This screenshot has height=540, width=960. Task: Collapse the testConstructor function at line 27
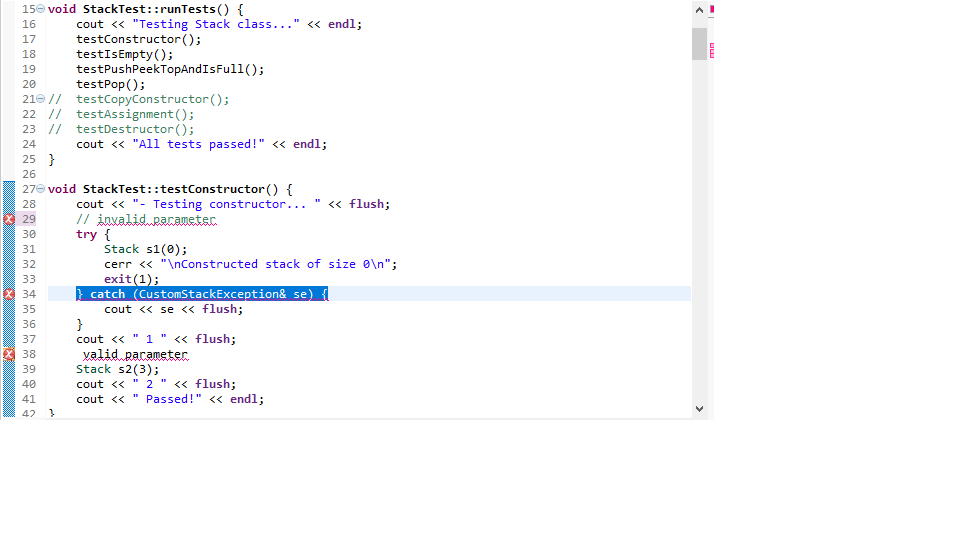40,189
